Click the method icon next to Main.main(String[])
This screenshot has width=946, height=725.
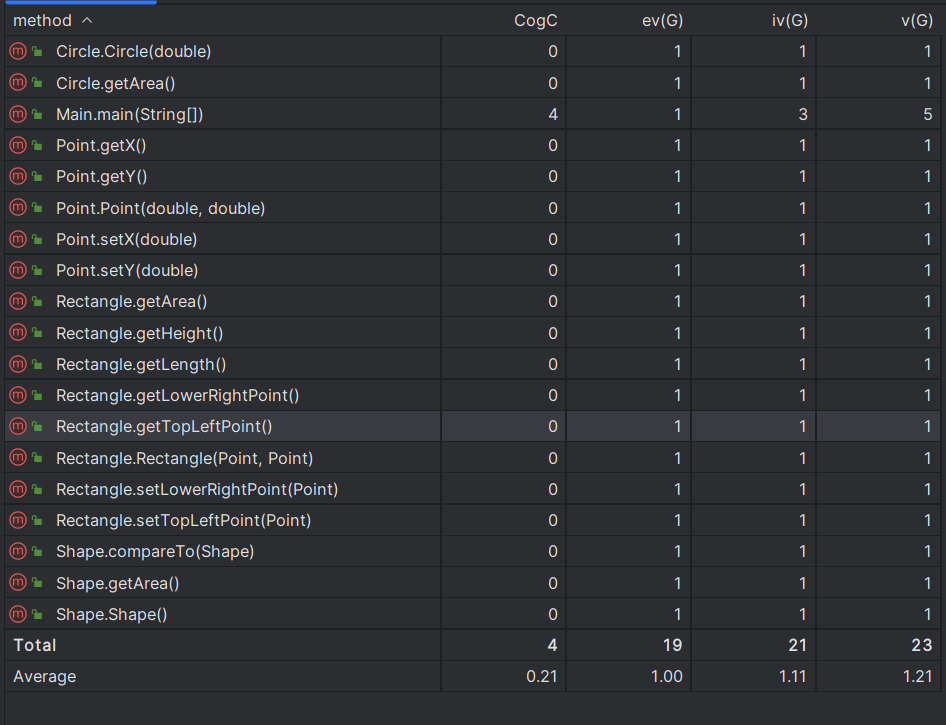point(17,114)
